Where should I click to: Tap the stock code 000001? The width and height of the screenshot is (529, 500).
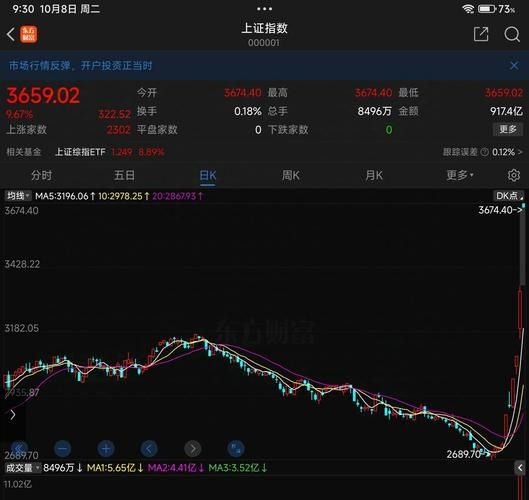coord(263,43)
